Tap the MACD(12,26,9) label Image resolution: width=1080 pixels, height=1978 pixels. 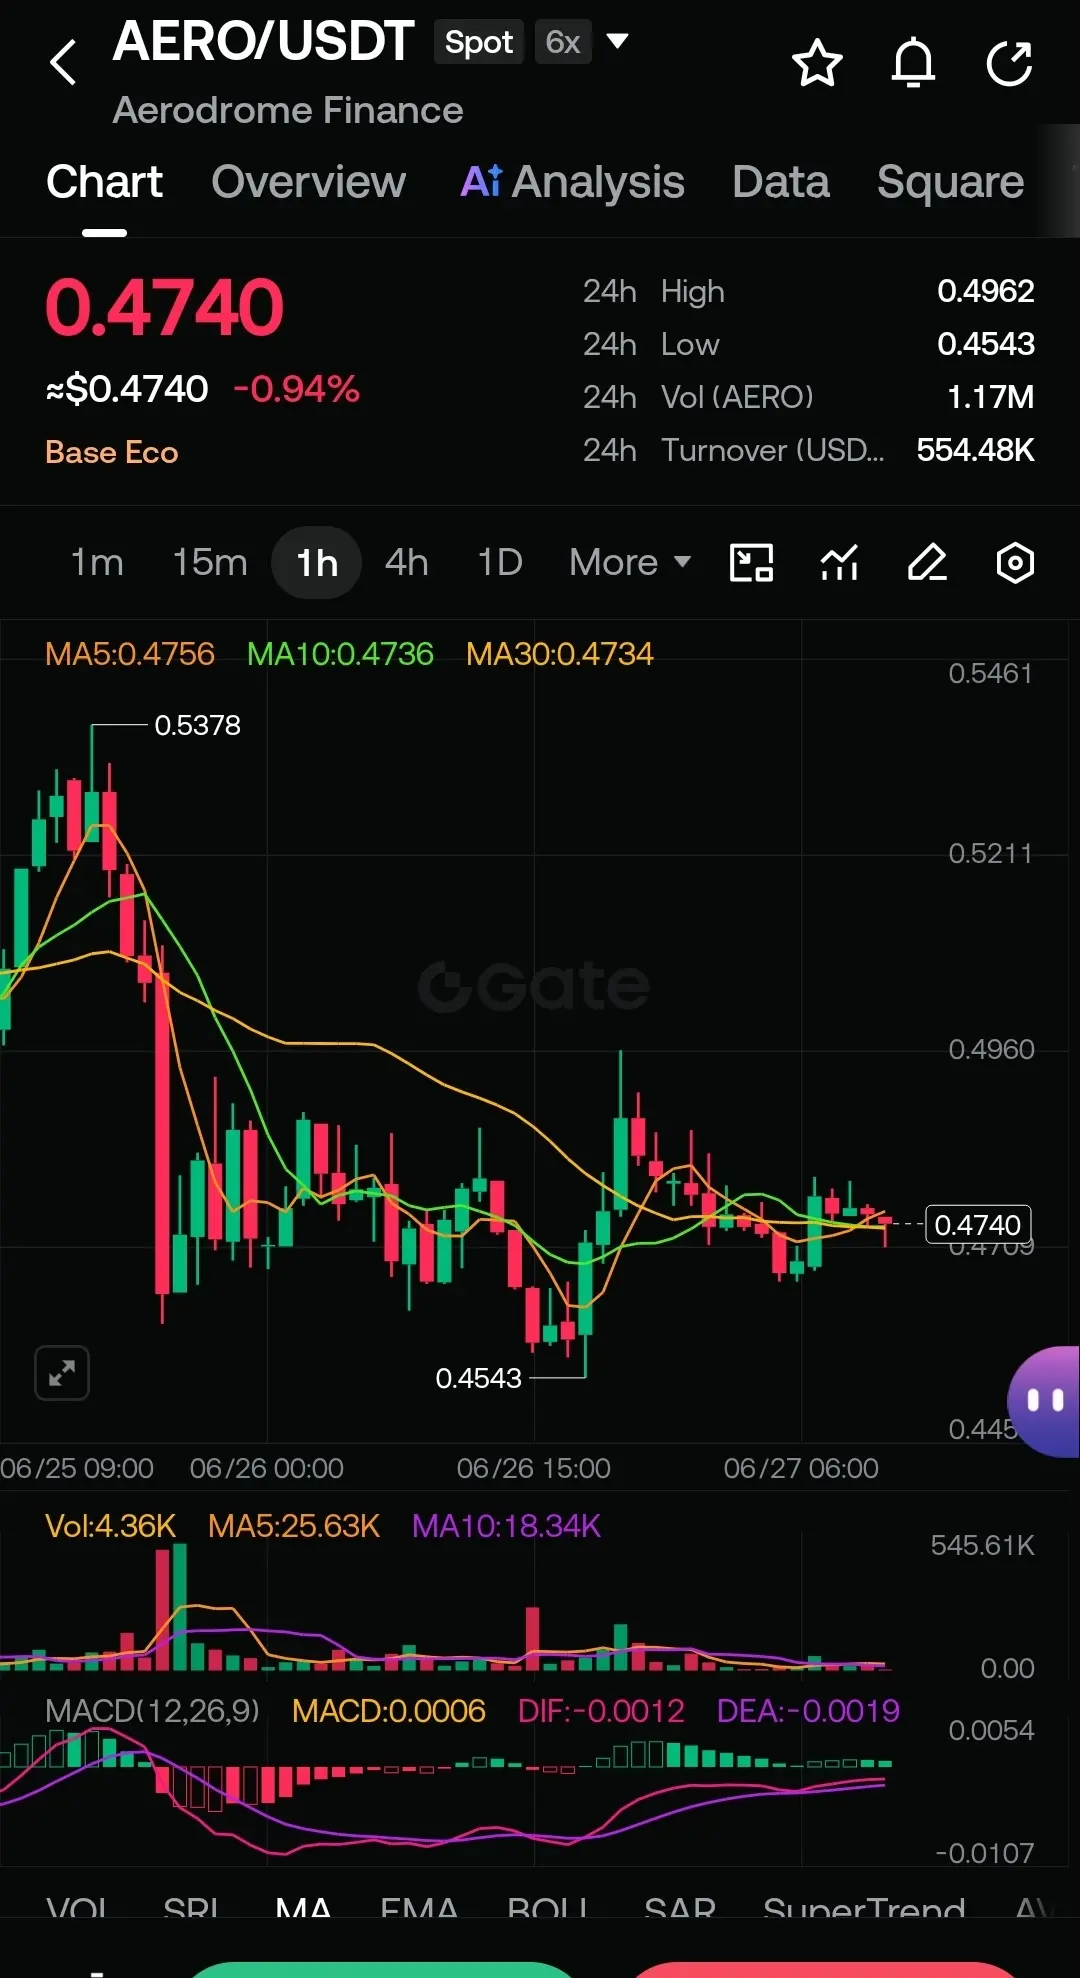tap(152, 1711)
